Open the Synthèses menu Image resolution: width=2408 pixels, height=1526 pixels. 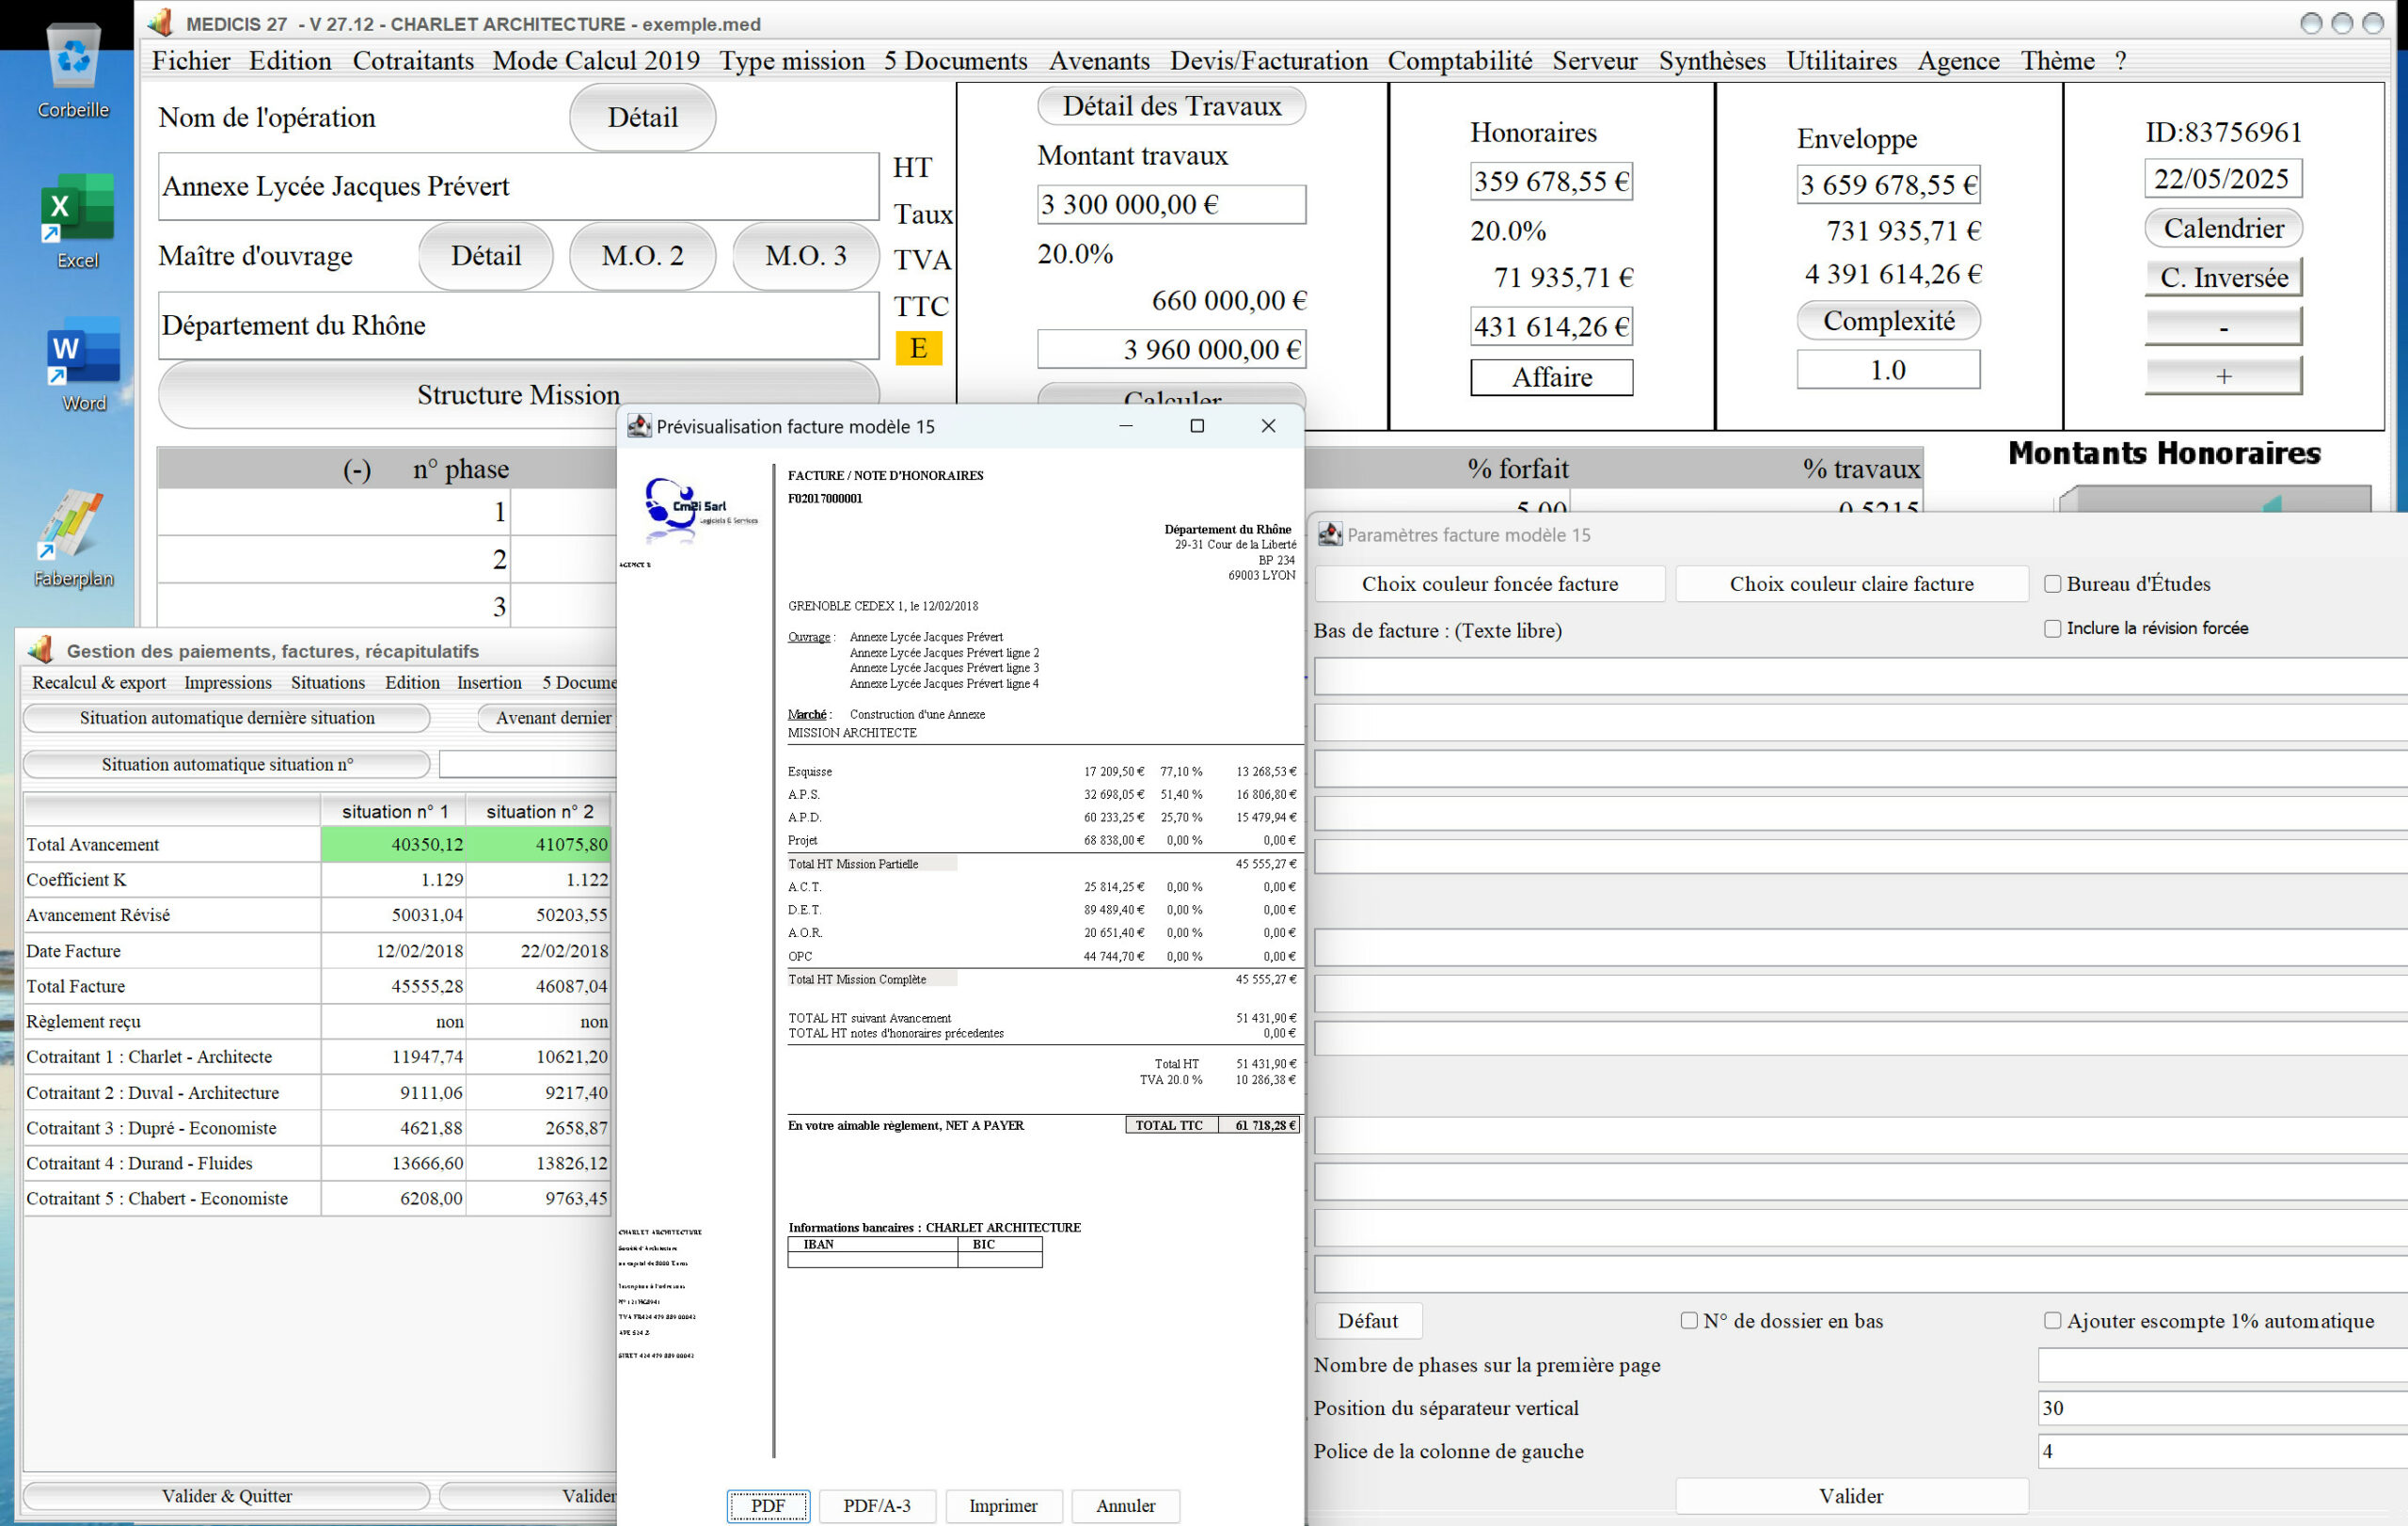[x=1712, y=61]
